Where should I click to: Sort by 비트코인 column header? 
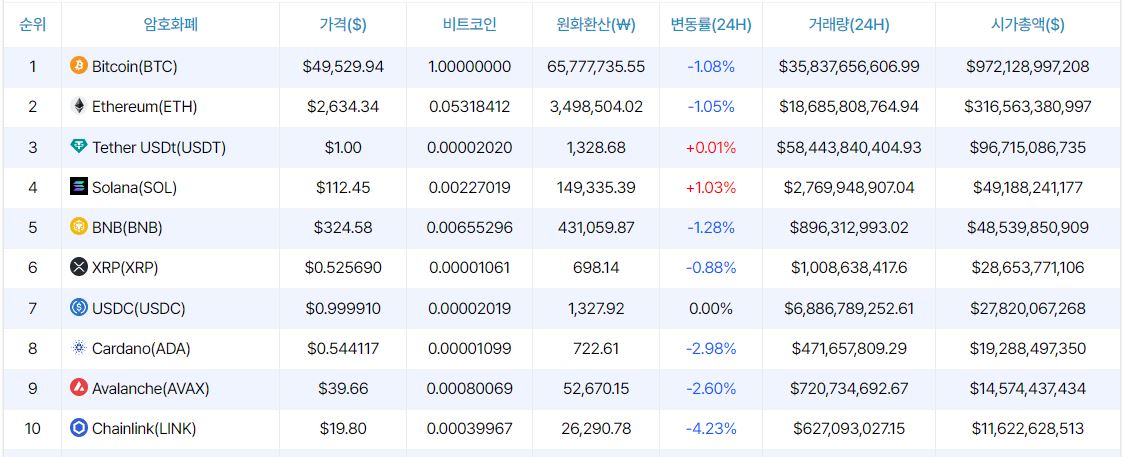[469, 24]
